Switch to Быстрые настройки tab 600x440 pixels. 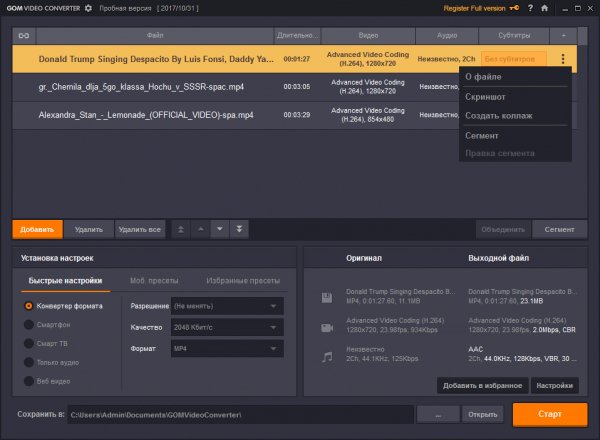point(65,281)
